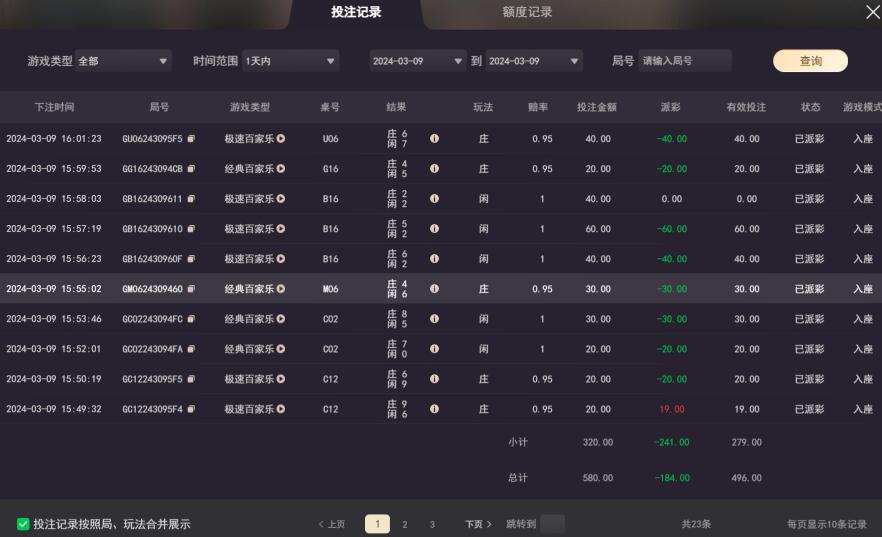Copy round number GC02243094FA
Screen dimensions: 882x537
(x=191, y=349)
